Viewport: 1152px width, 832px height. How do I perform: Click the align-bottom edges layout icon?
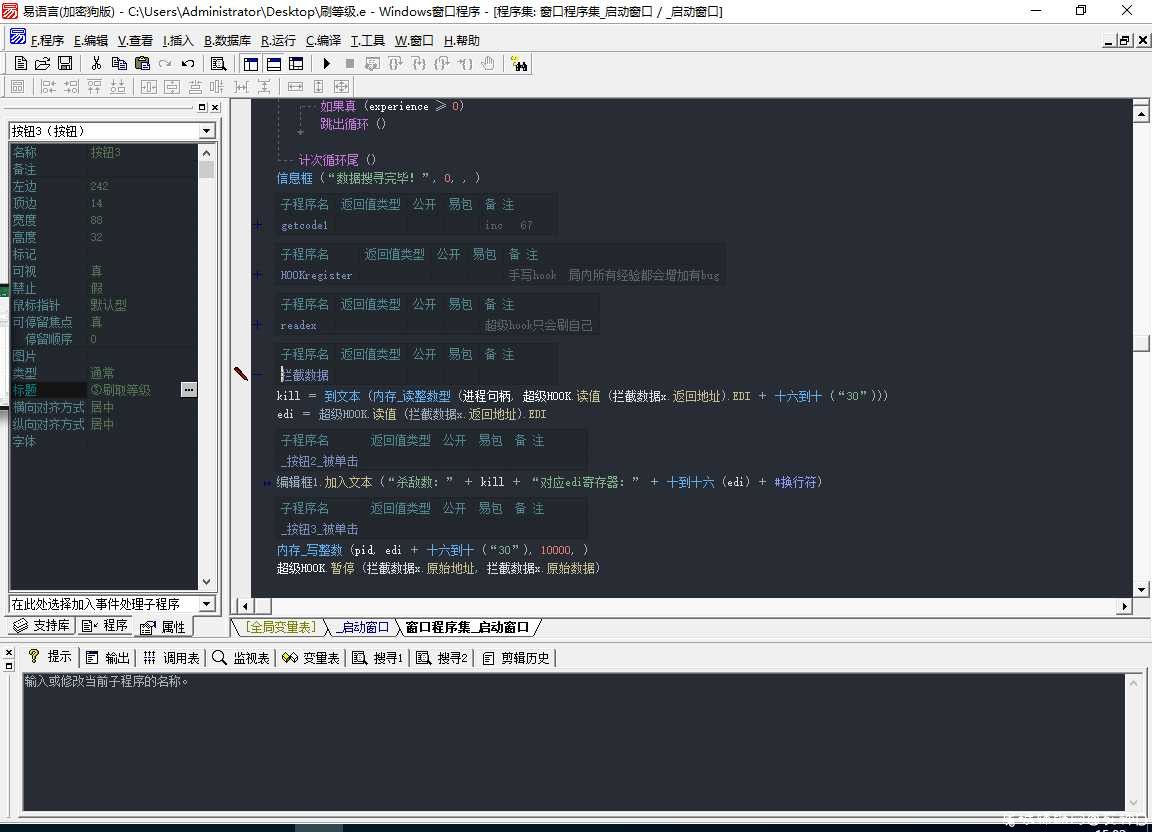118,87
